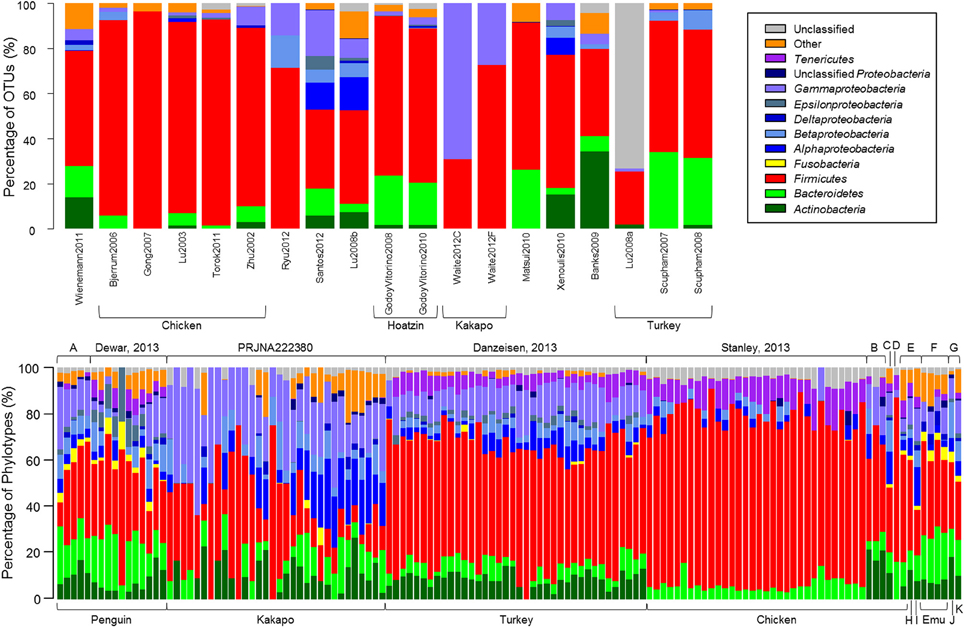Click the bright green Bacteroidetes segment of Scupham2007 bar

tap(664, 189)
